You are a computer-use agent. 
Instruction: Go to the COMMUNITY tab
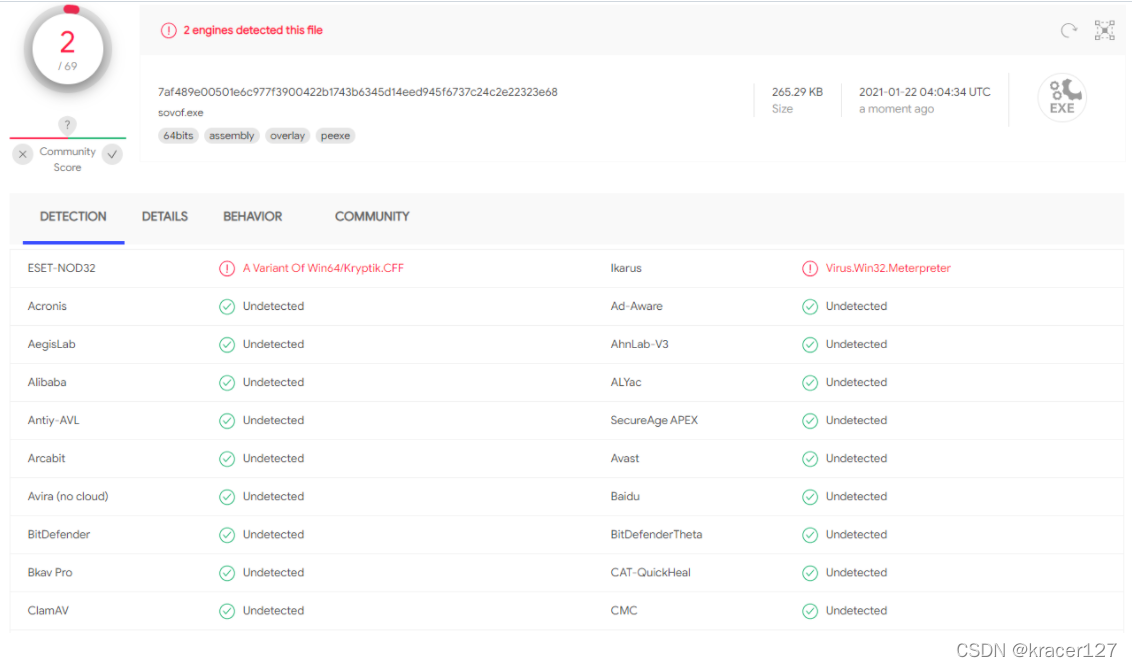[371, 216]
